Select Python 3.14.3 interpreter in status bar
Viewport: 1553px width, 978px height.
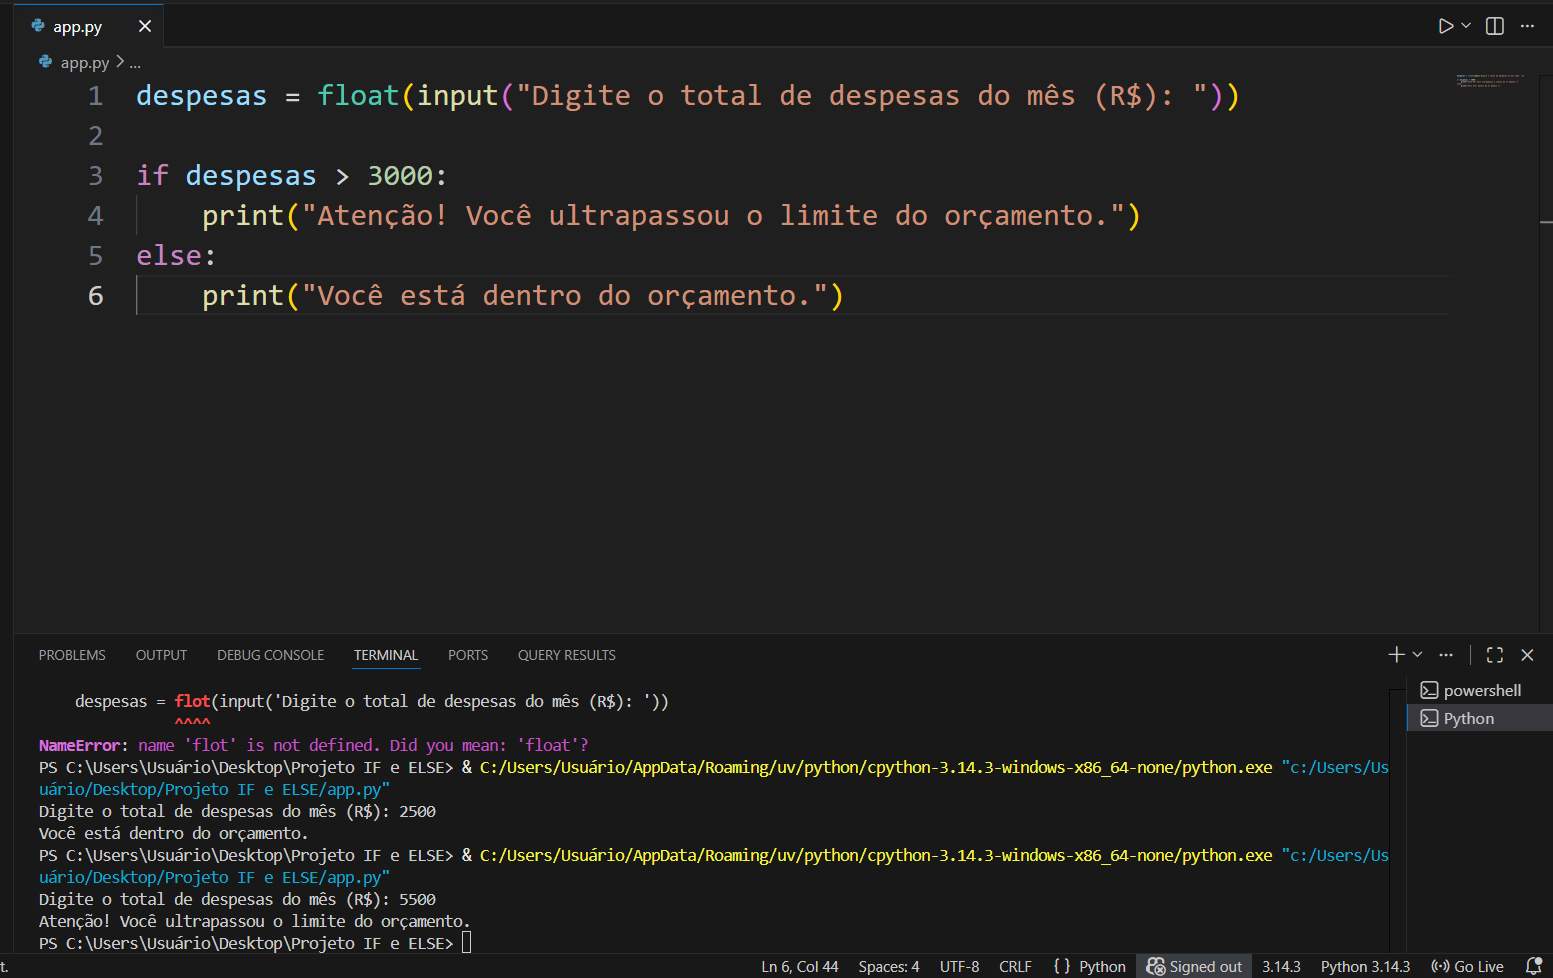click(1365, 966)
